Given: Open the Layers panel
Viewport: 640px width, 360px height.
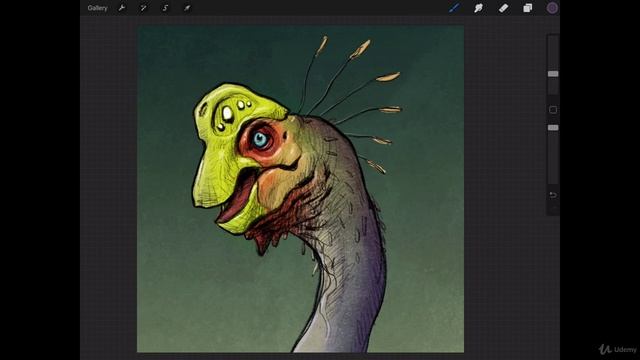Looking at the screenshot, I should [528, 8].
